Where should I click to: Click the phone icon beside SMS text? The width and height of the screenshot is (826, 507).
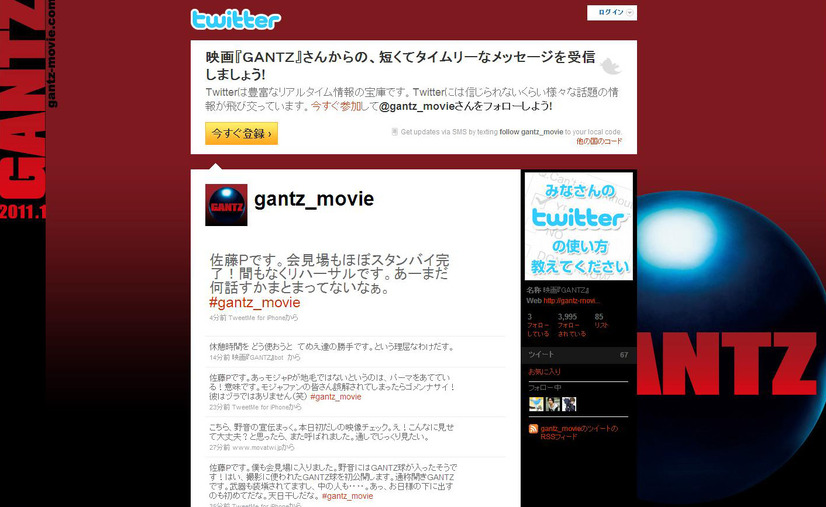(x=394, y=132)
